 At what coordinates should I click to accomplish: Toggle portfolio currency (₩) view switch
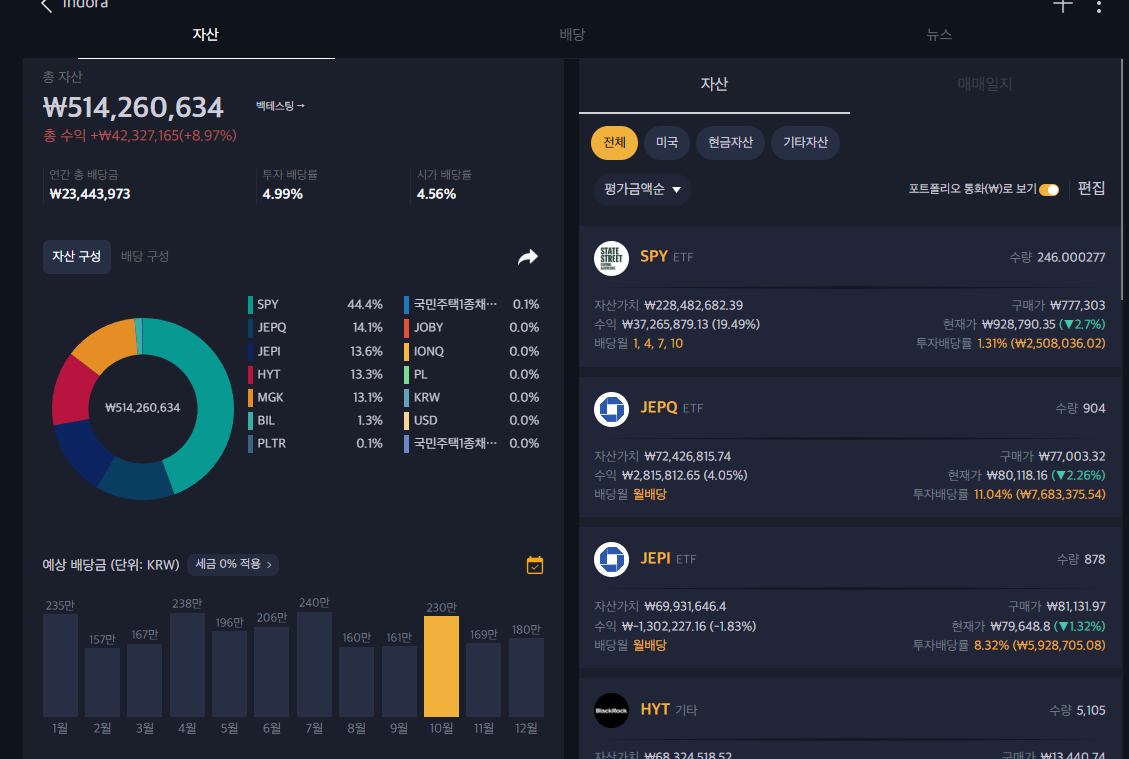pos(1049,189)
